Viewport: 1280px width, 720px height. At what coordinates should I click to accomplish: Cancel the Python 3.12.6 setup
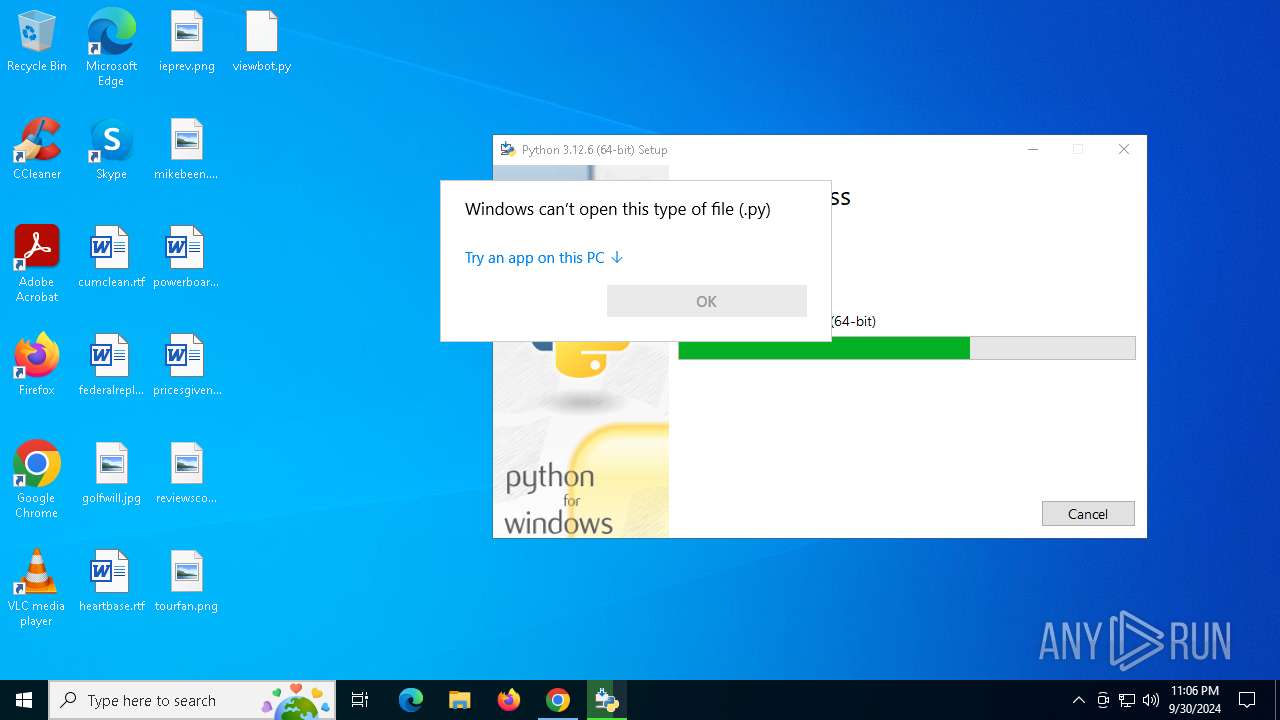point(1088,514)
